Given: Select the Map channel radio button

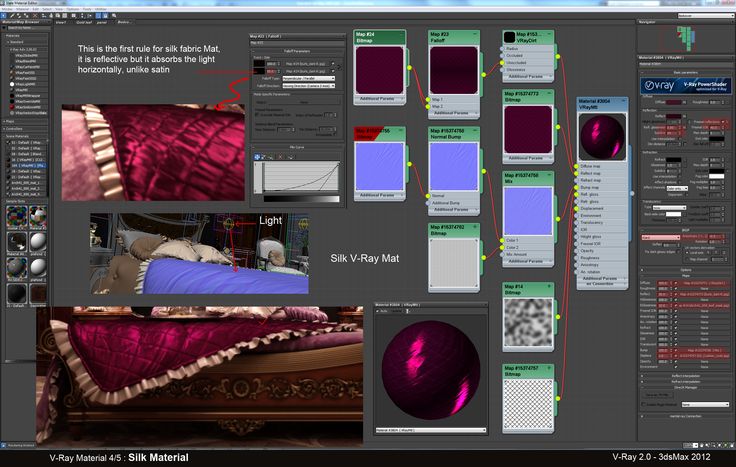Looking at the screenshot, I should coord(687,259).
